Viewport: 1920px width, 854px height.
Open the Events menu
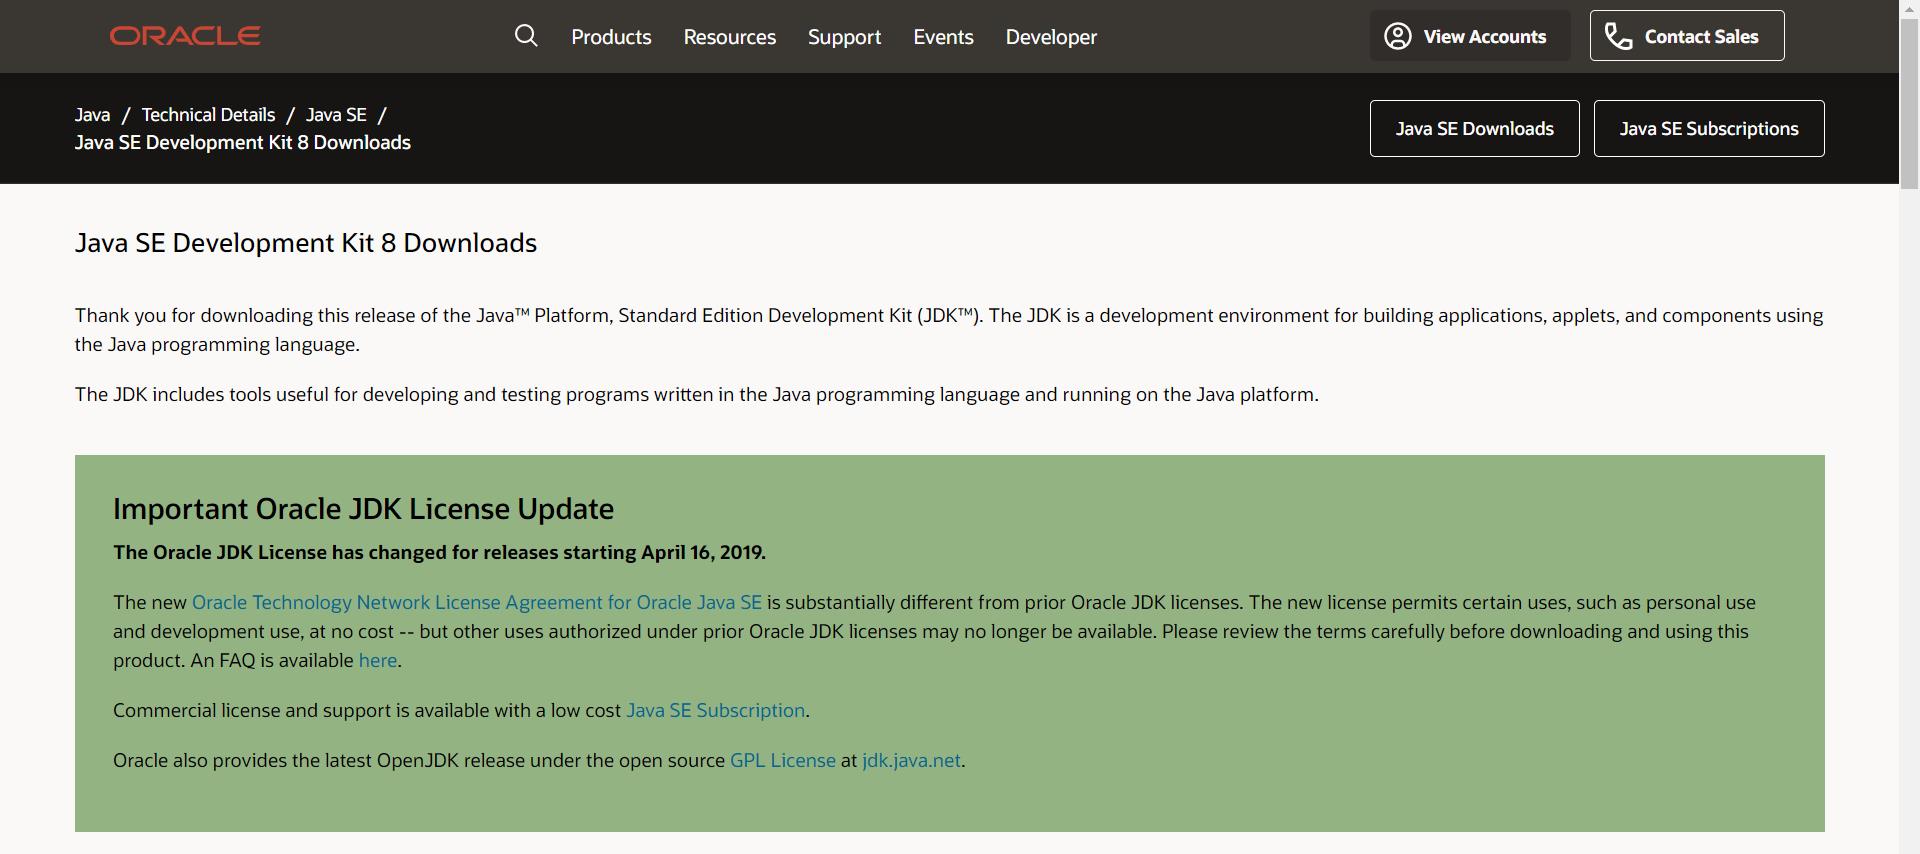click(943, 37)
